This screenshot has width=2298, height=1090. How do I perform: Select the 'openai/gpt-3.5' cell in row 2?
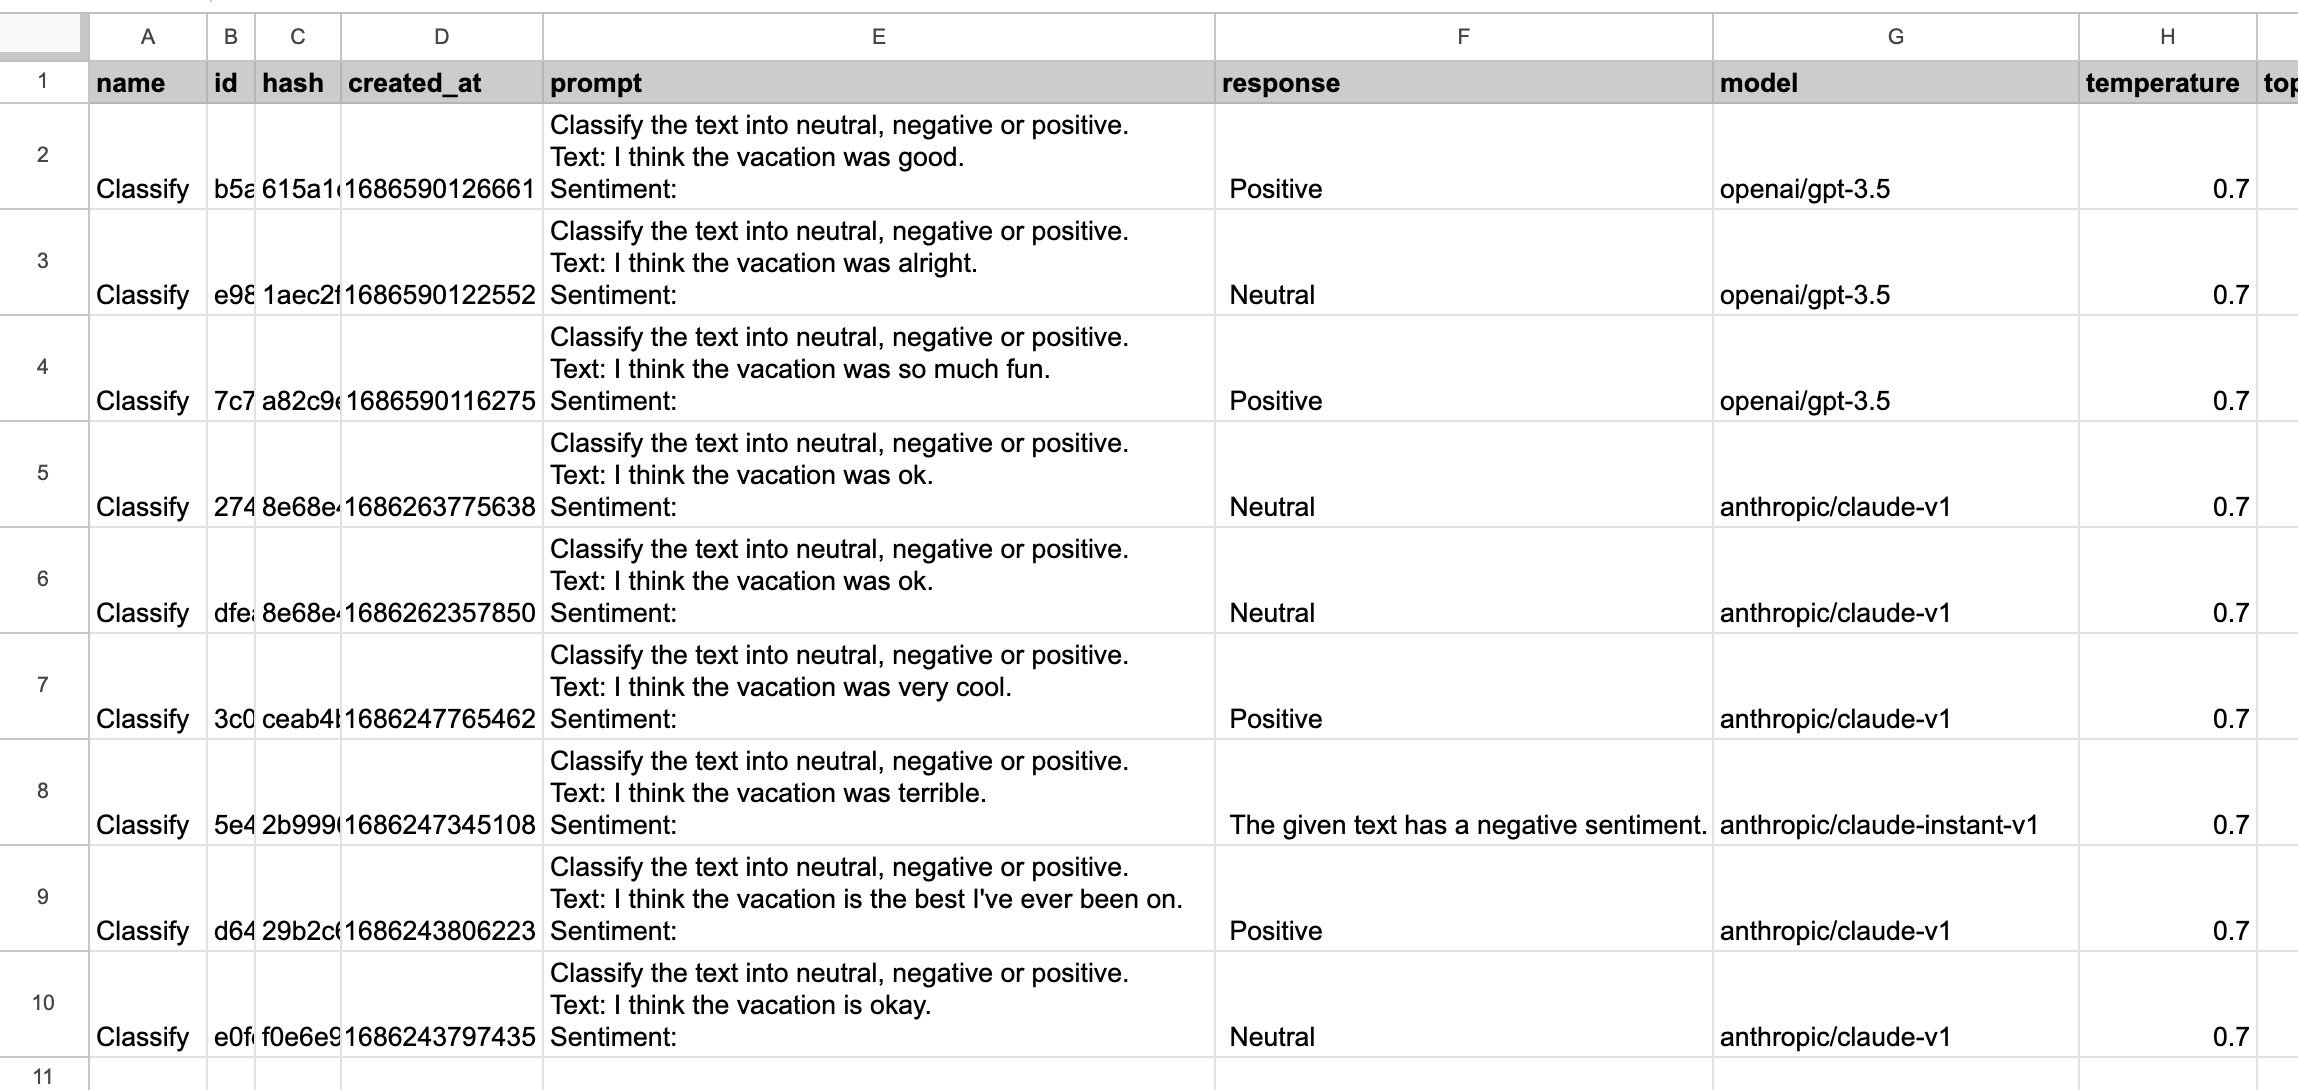(x=1896, y=157)
